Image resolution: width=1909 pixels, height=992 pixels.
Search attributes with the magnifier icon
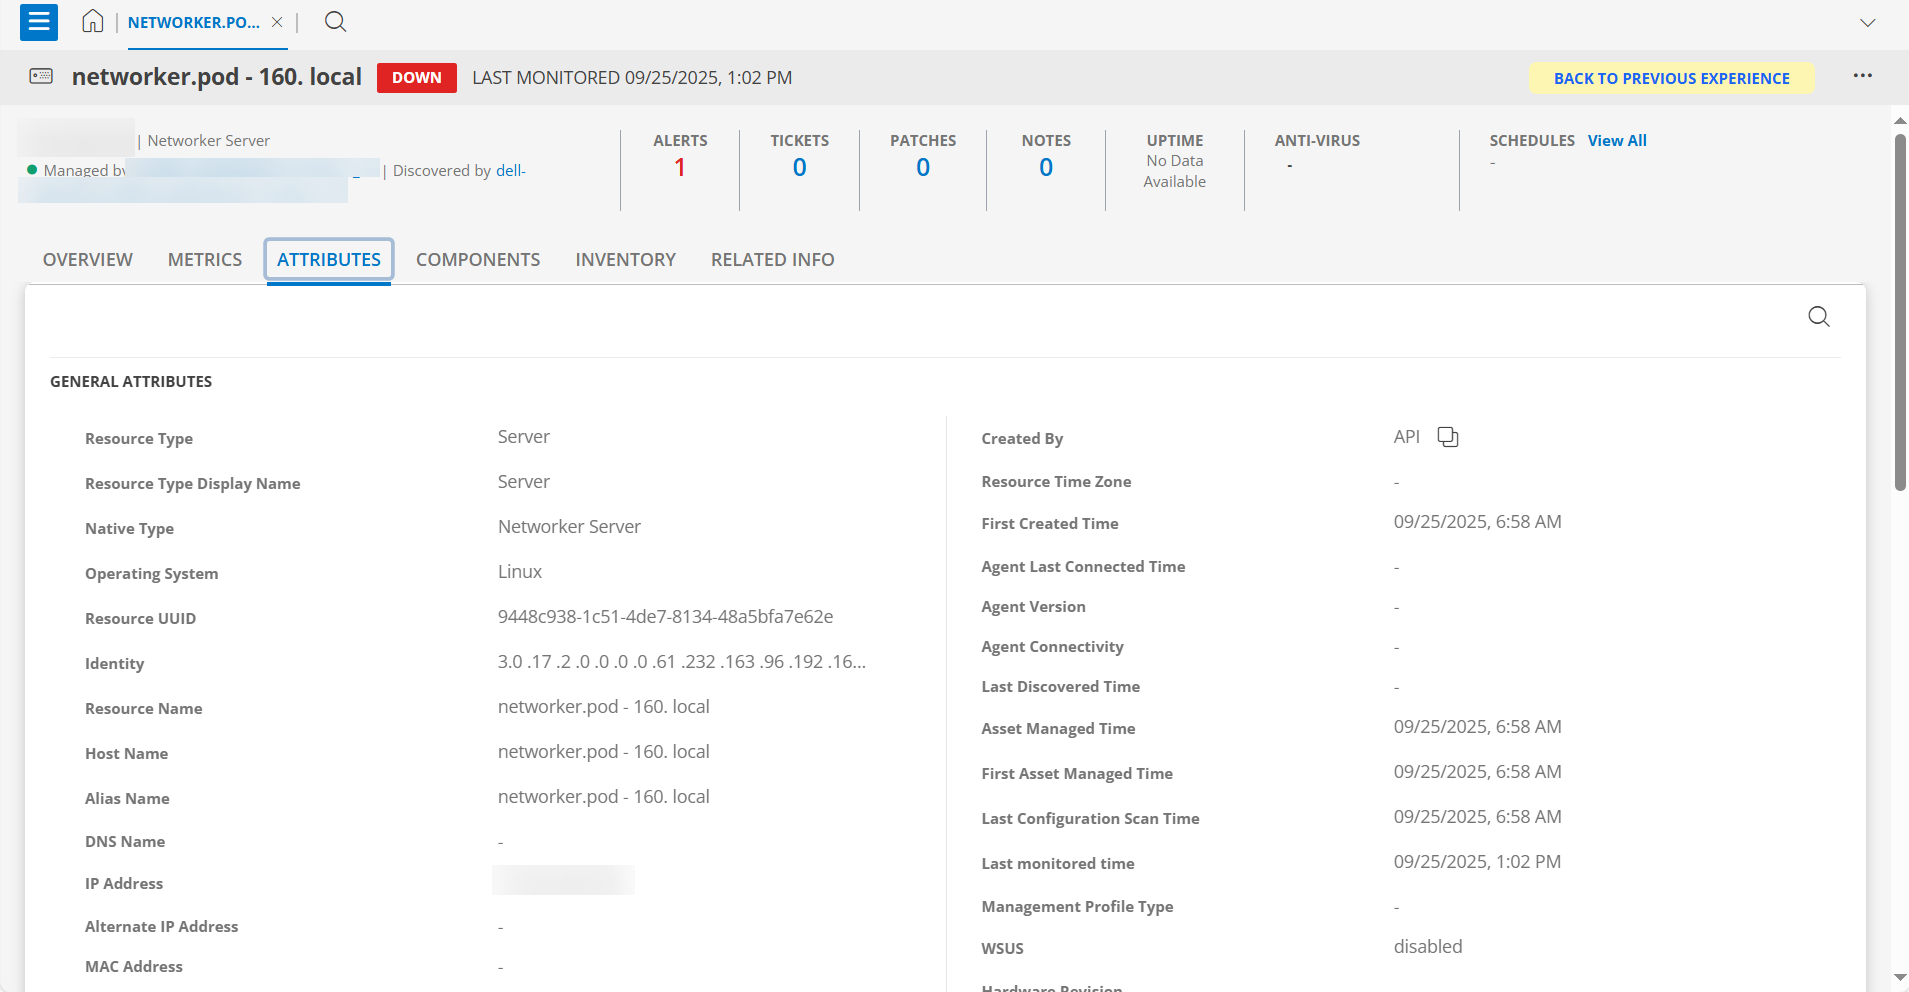click(1819, 317)
